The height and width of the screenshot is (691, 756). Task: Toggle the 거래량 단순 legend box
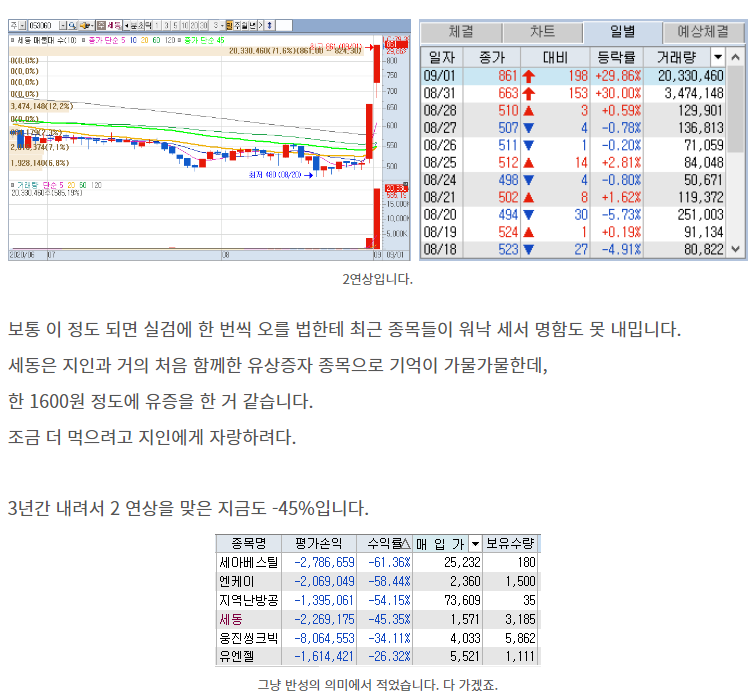(x=13, y=185)
